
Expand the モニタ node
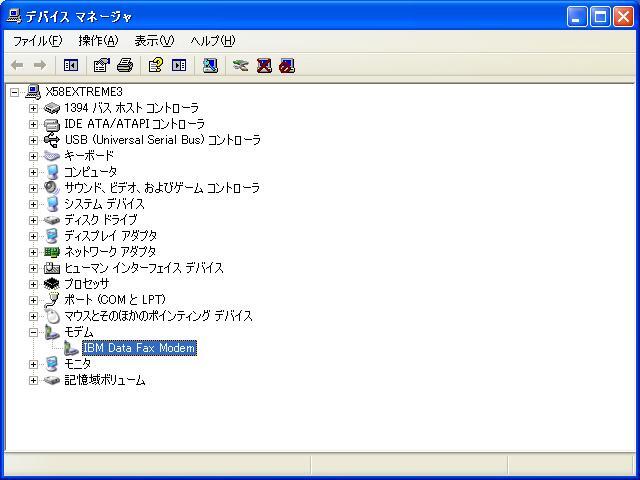(x=33, y=364)
